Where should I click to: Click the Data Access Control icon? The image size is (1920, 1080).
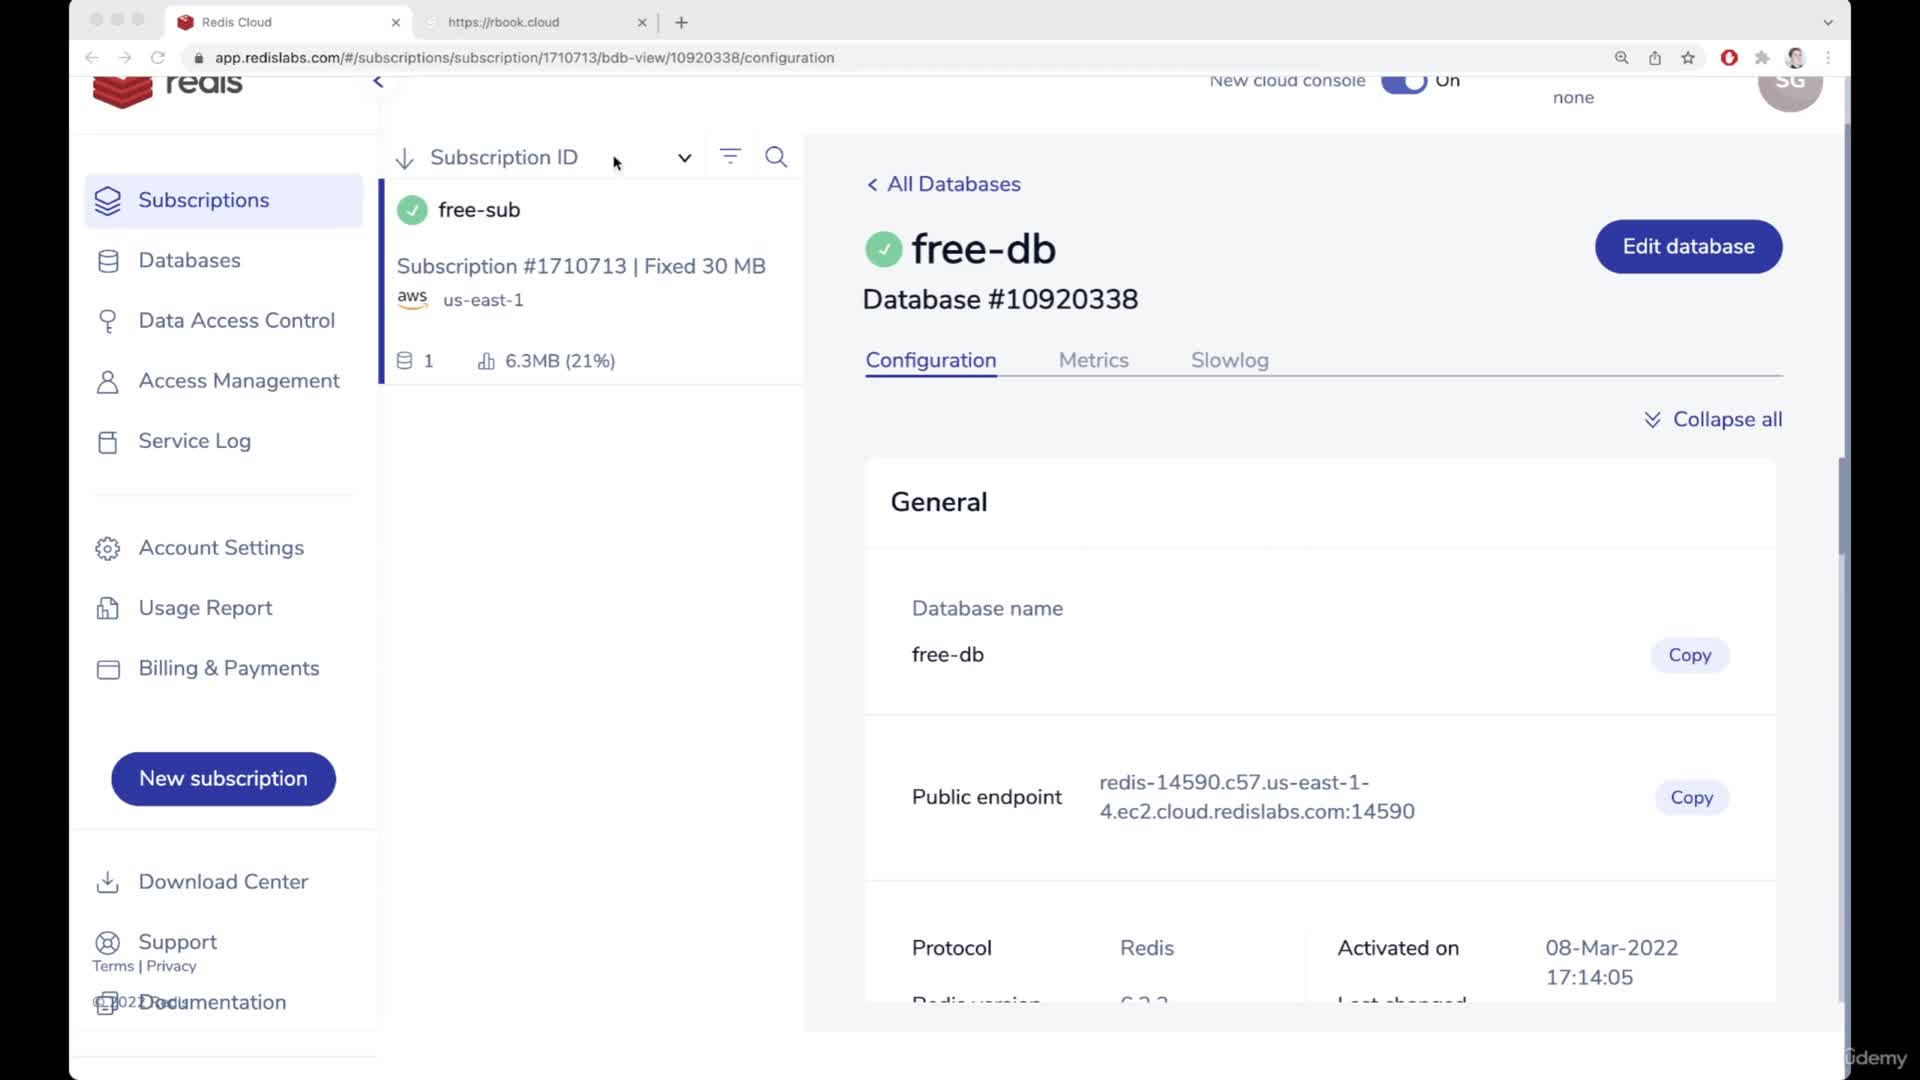108,320
